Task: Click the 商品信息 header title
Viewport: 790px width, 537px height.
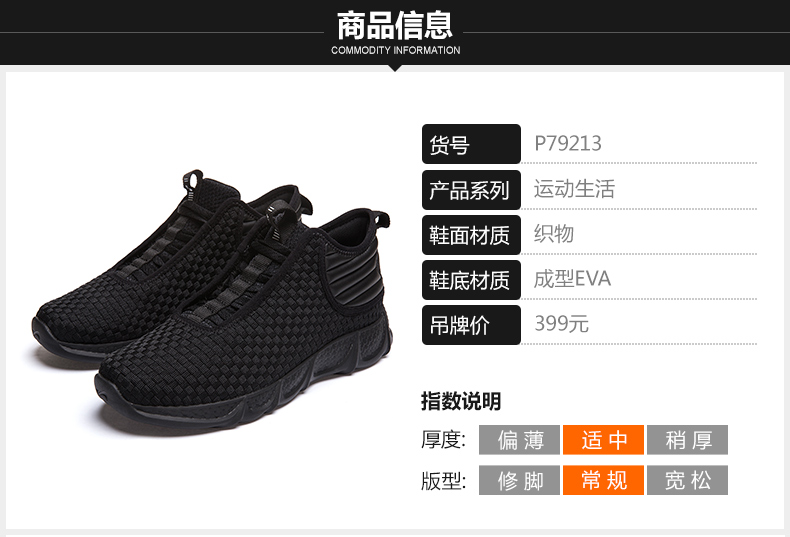Action: click(x=395, y=26)
